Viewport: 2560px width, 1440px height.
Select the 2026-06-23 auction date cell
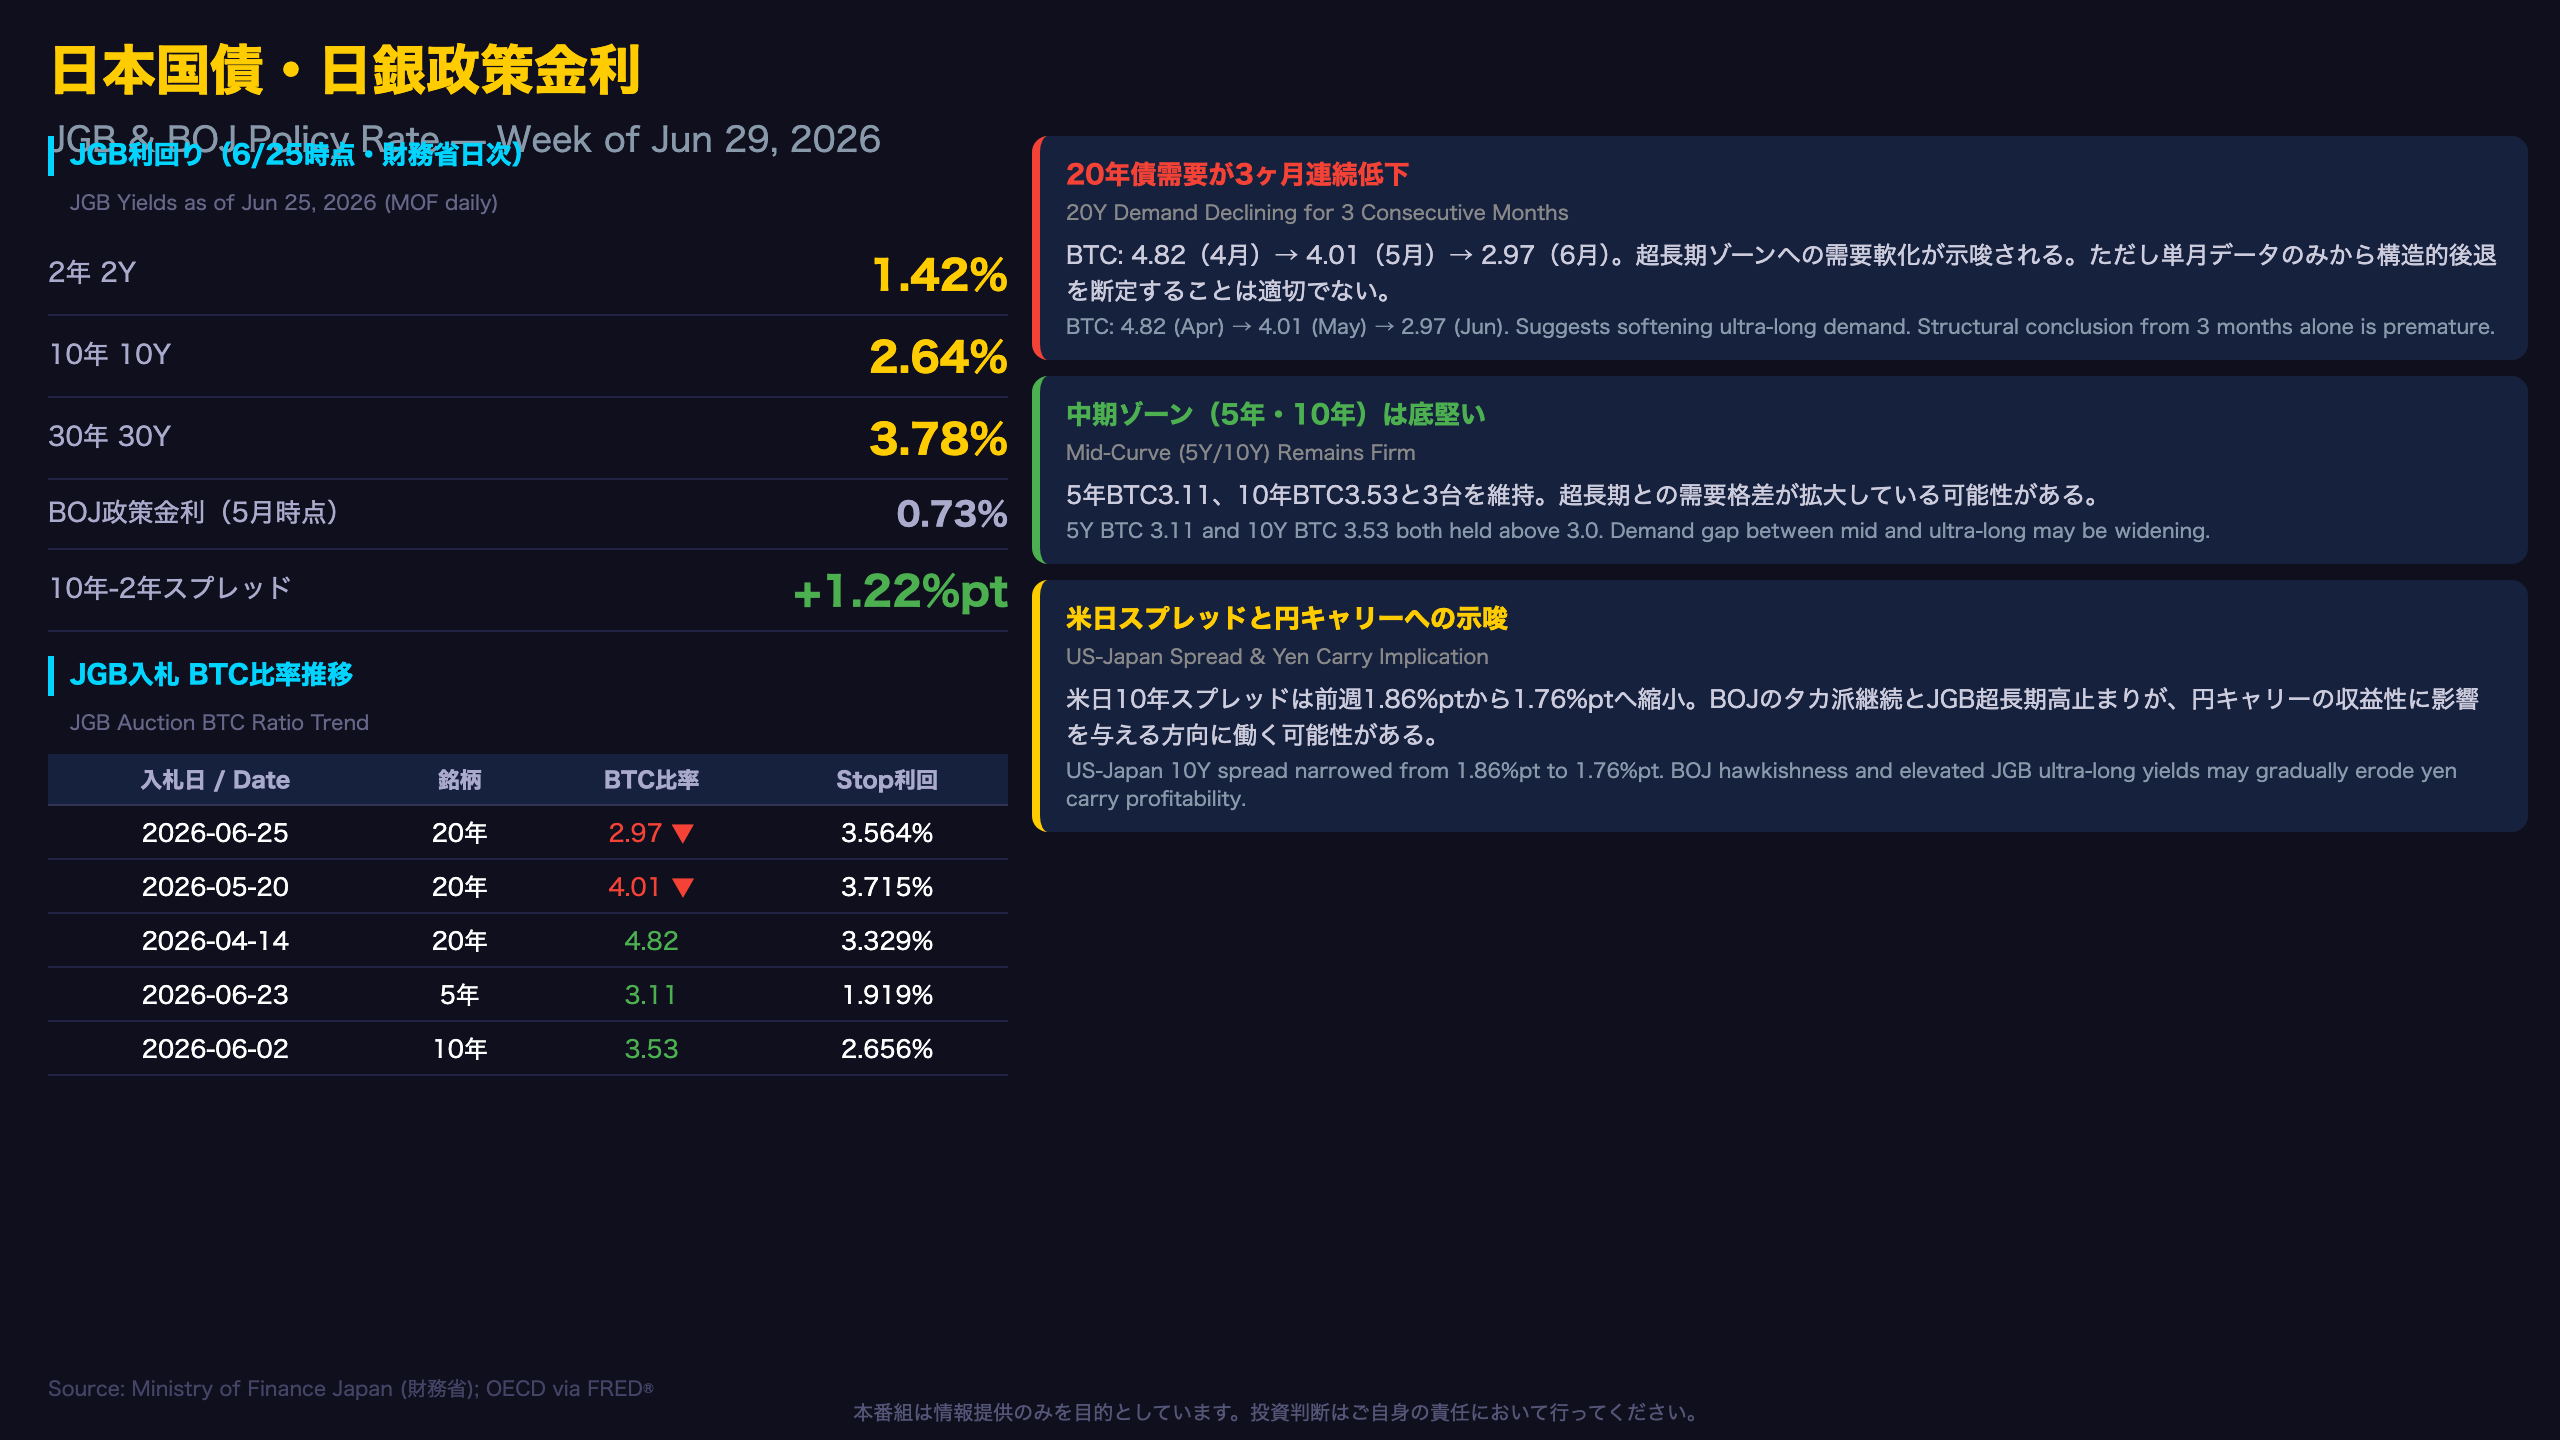[215, 995]
